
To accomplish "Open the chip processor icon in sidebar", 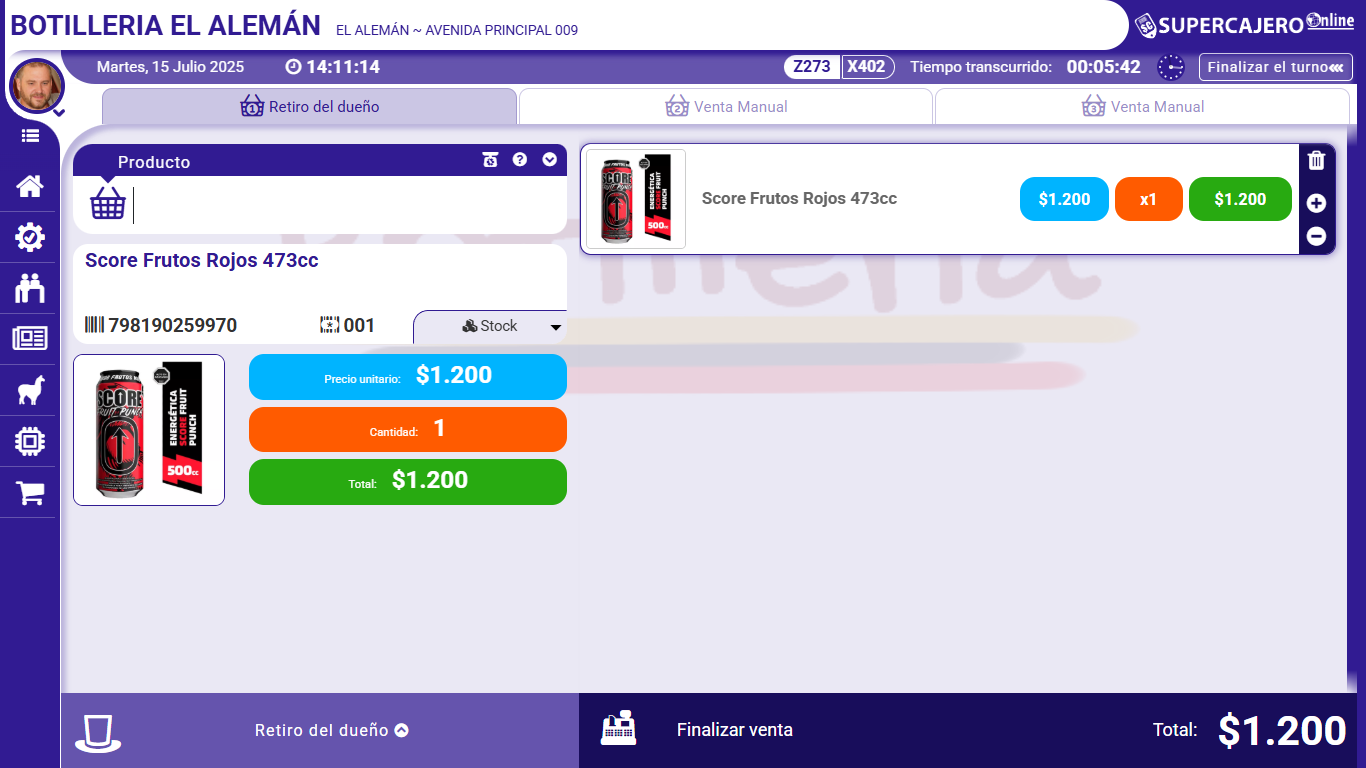I will tap(29, 441).
